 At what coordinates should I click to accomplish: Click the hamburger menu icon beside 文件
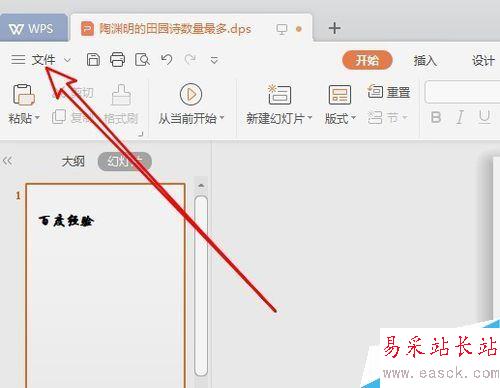coord(18,60)
